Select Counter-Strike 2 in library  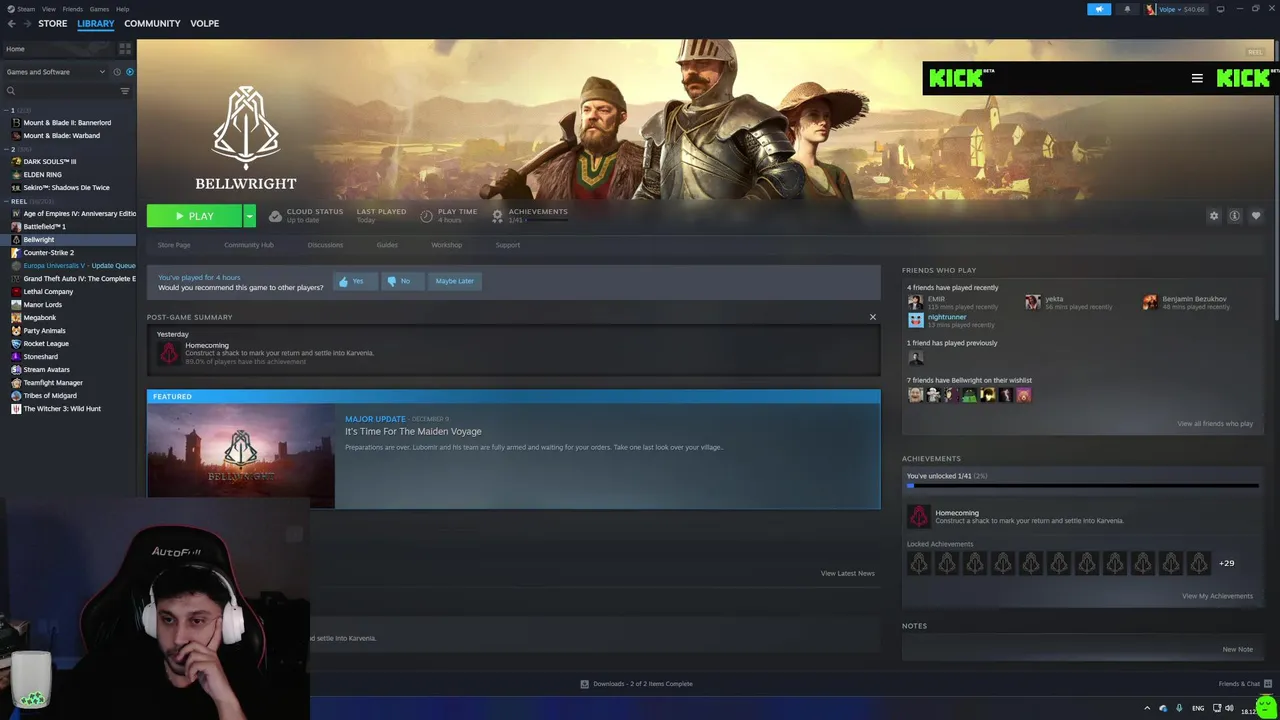click(x=48, y=252)
